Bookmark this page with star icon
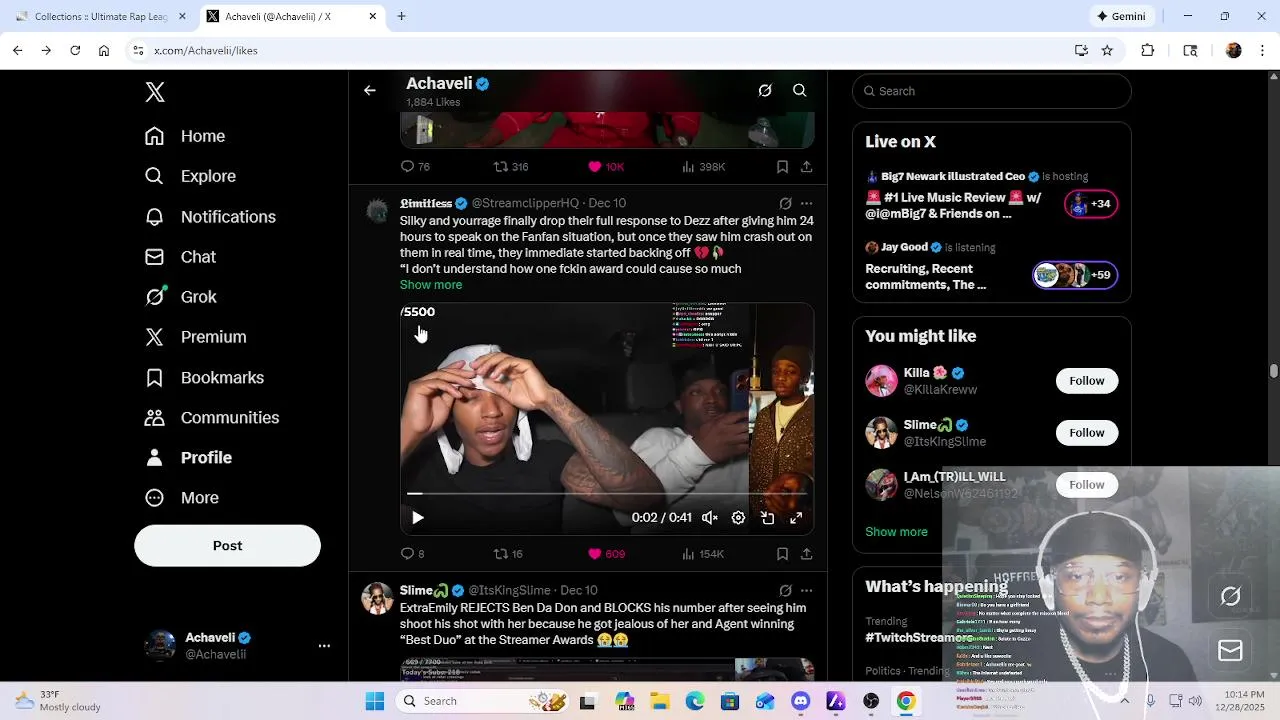The width and height of the screenshot is (1280, 720). pyautogui.click(x=1107, y=50)
